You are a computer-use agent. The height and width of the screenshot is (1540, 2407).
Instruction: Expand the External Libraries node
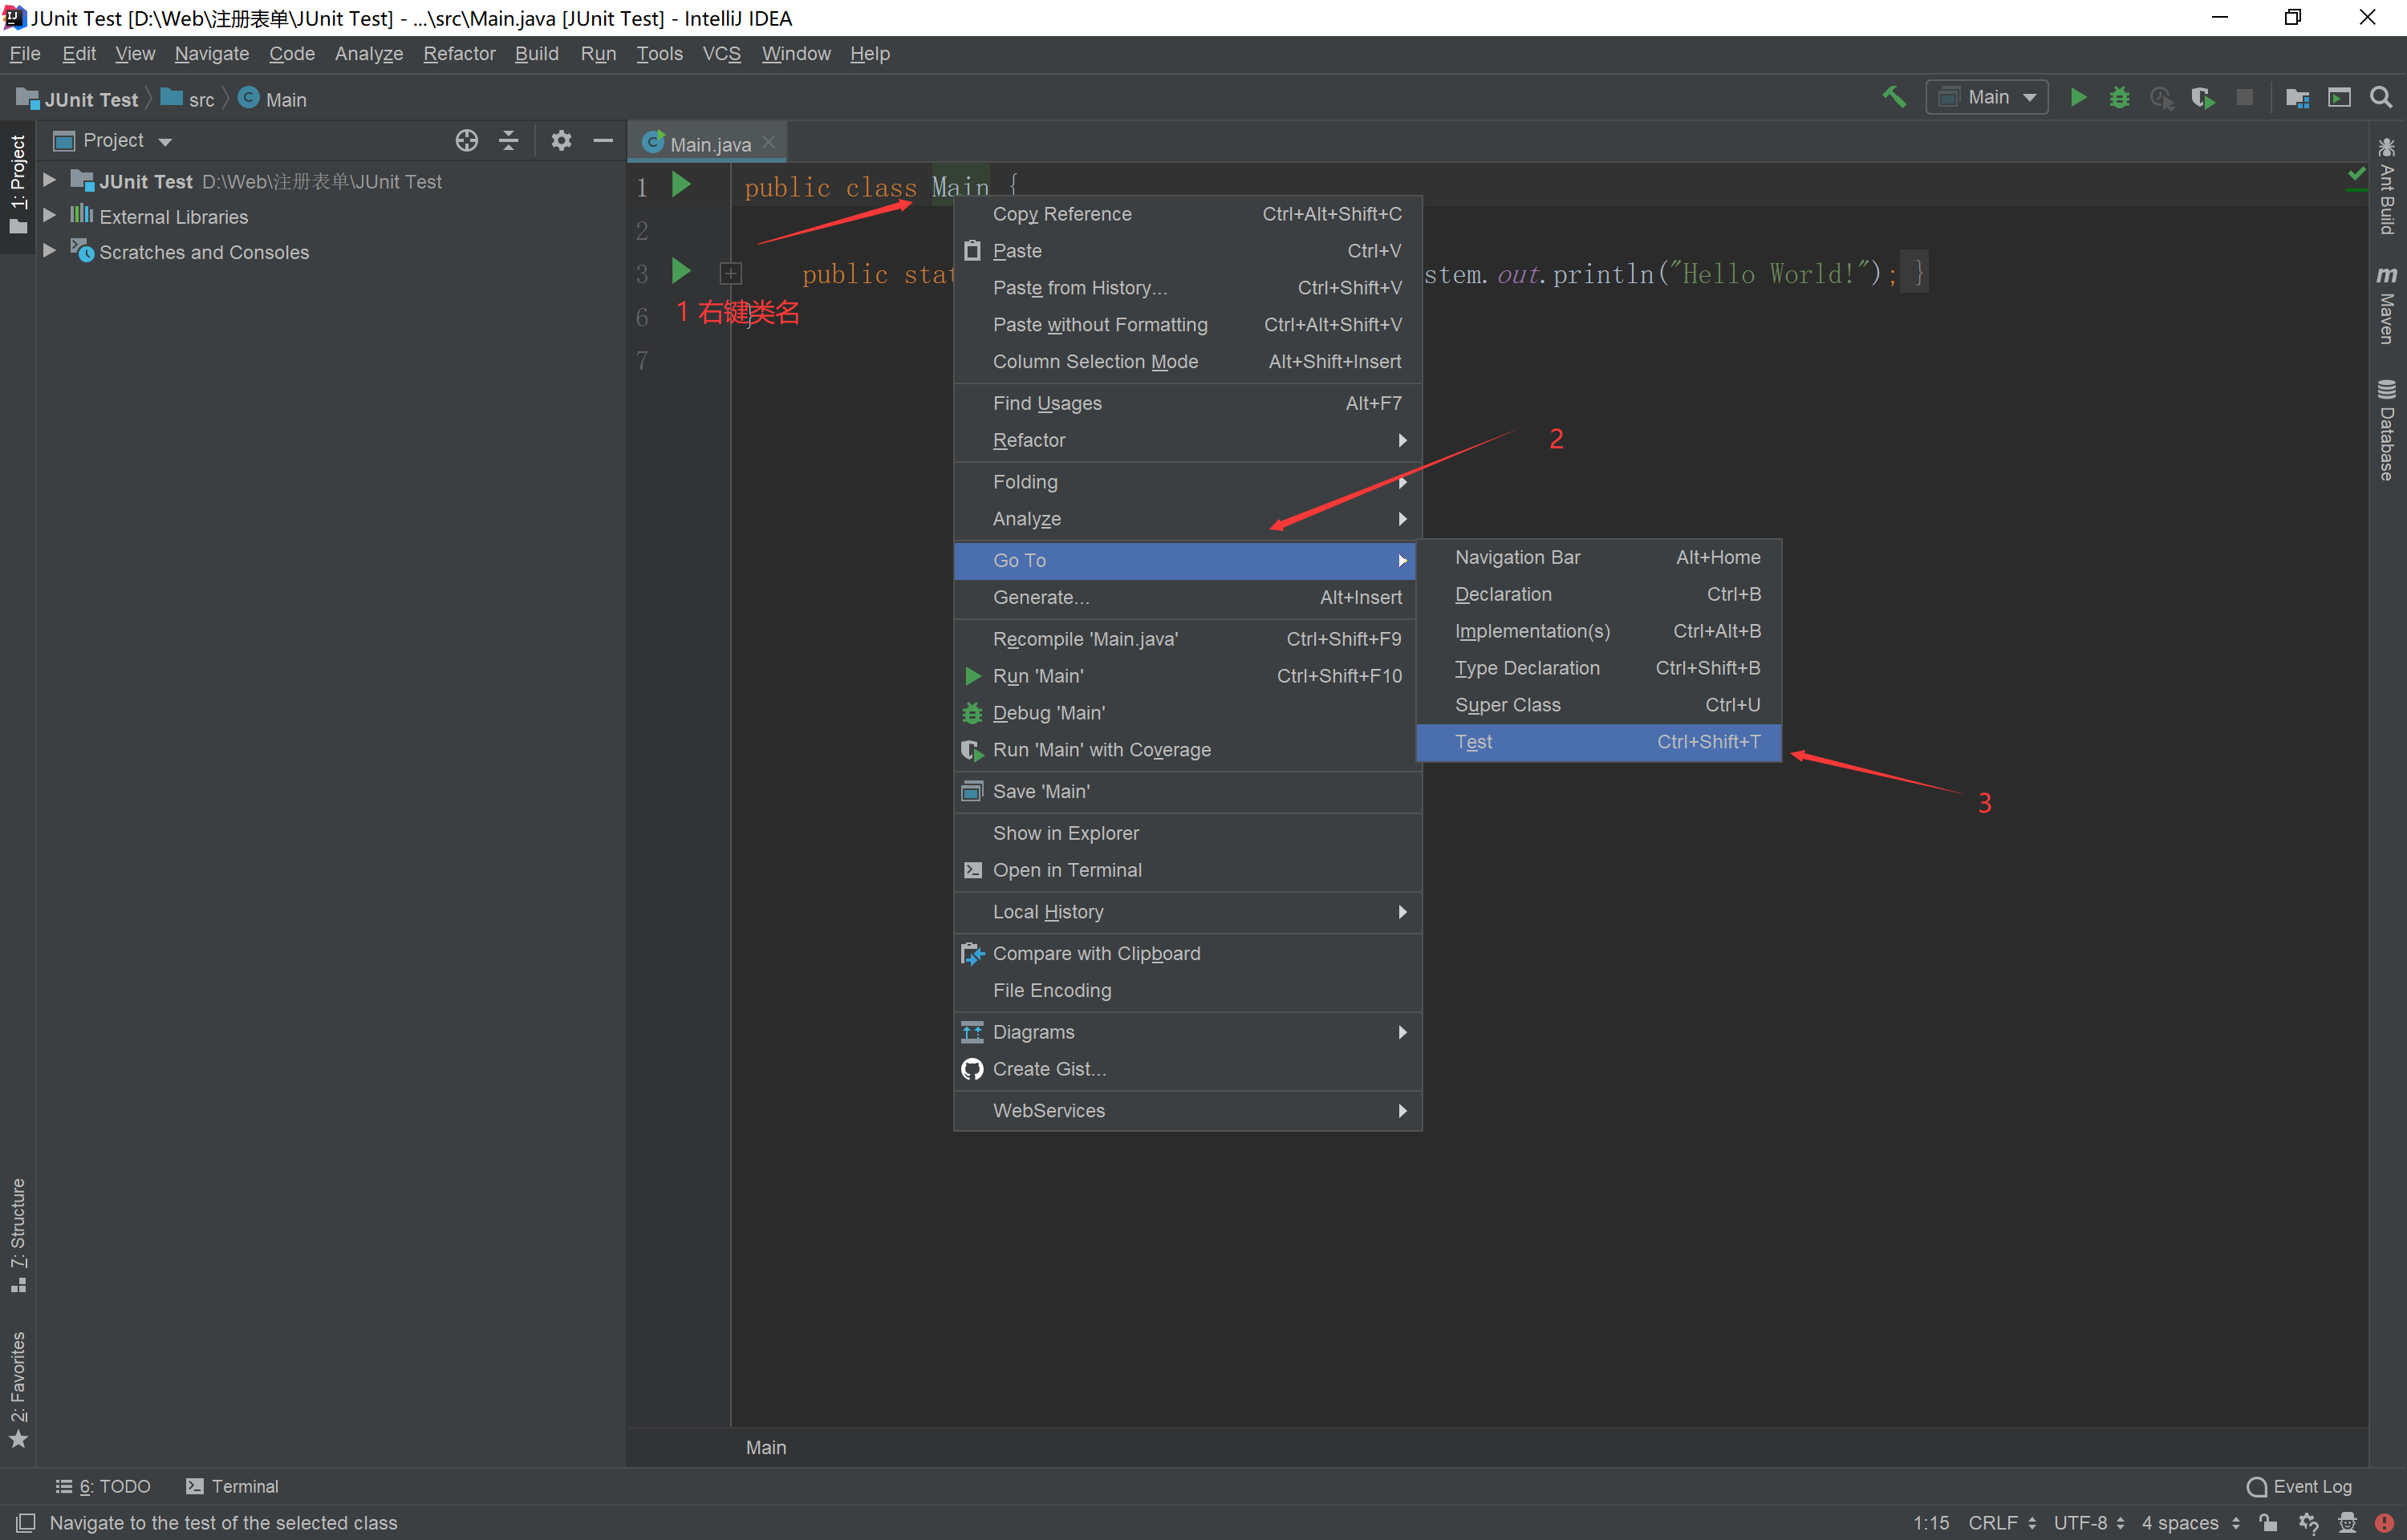click(49, 216)
